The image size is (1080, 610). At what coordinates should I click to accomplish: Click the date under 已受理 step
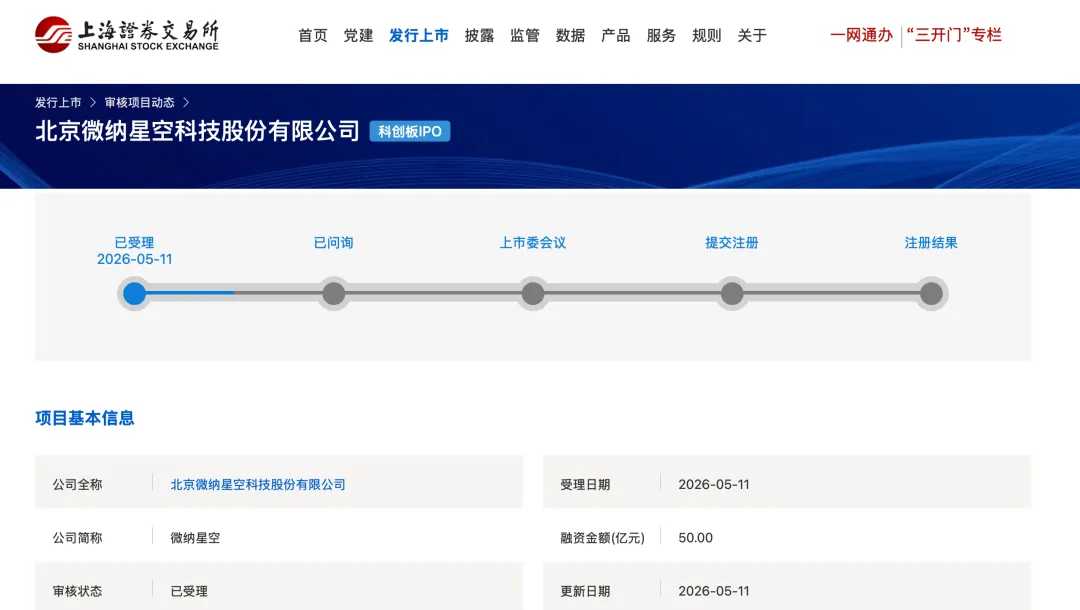click(134, 260)
